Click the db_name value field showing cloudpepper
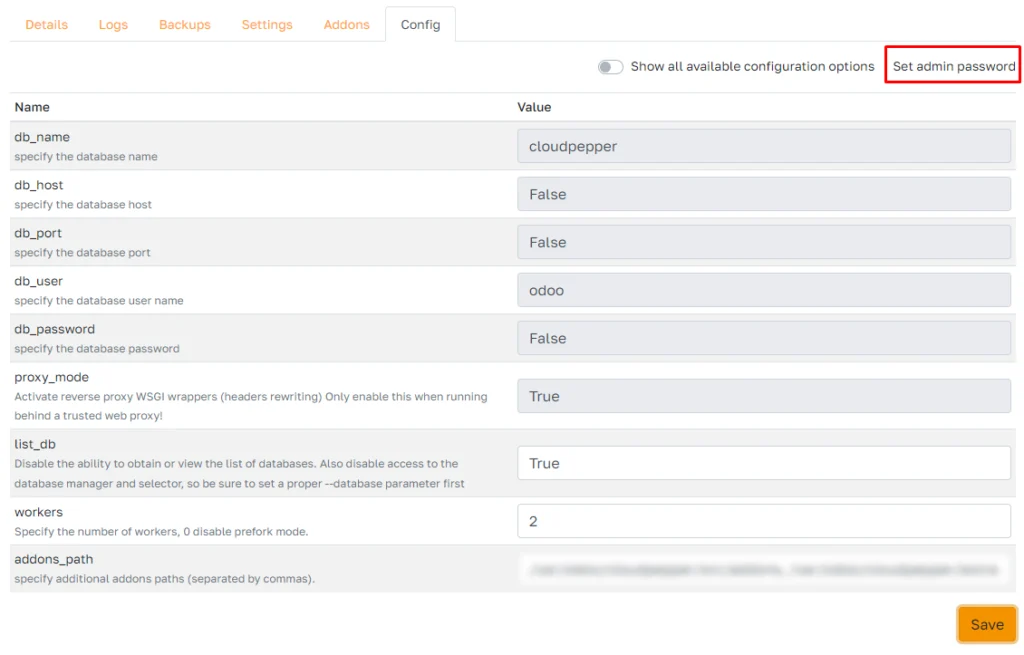Image resolution: width=1024 pixels, height=655 pixels. [x=765, y=146]
